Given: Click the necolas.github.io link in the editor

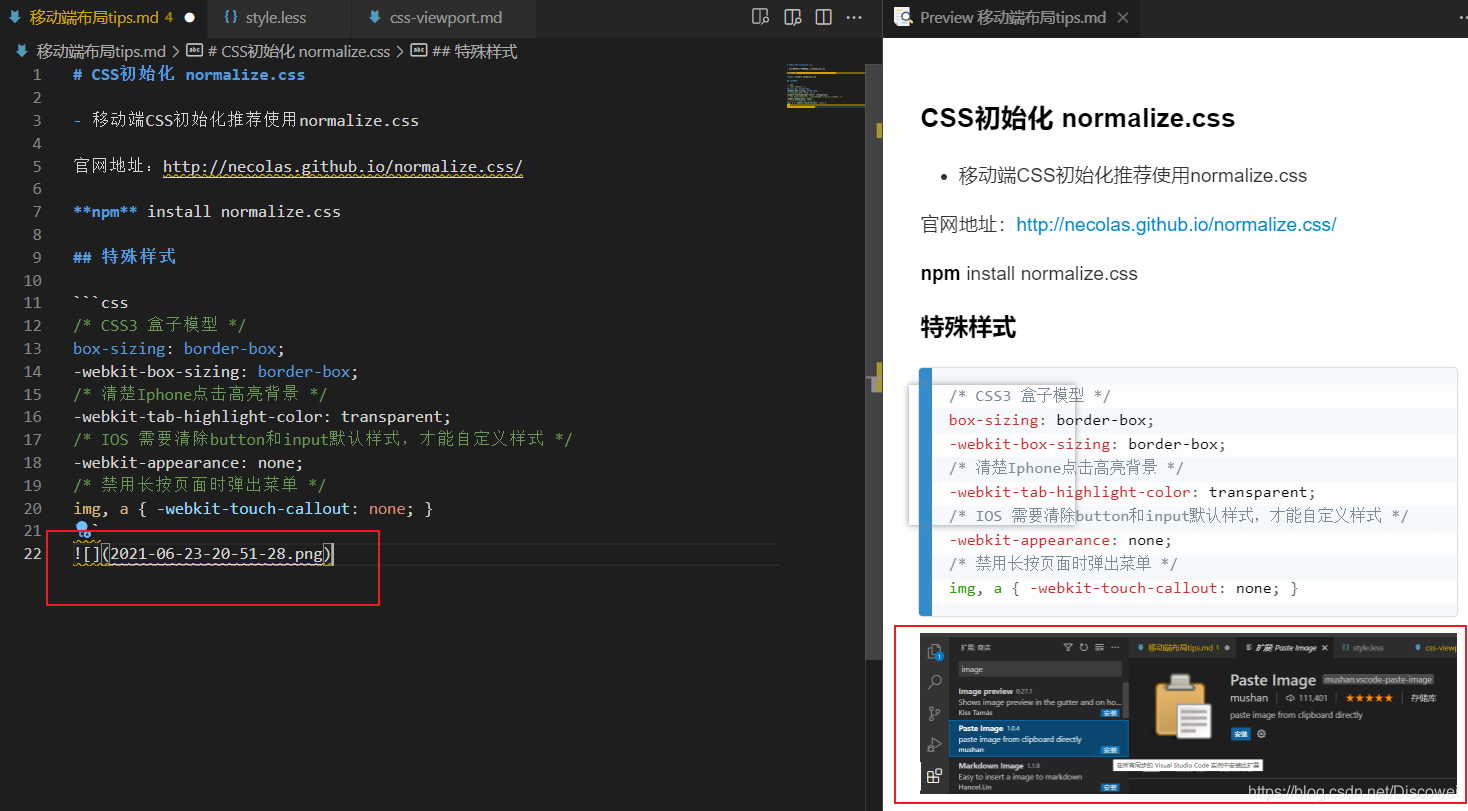Looking at the screenshot, I should [342, 166].
